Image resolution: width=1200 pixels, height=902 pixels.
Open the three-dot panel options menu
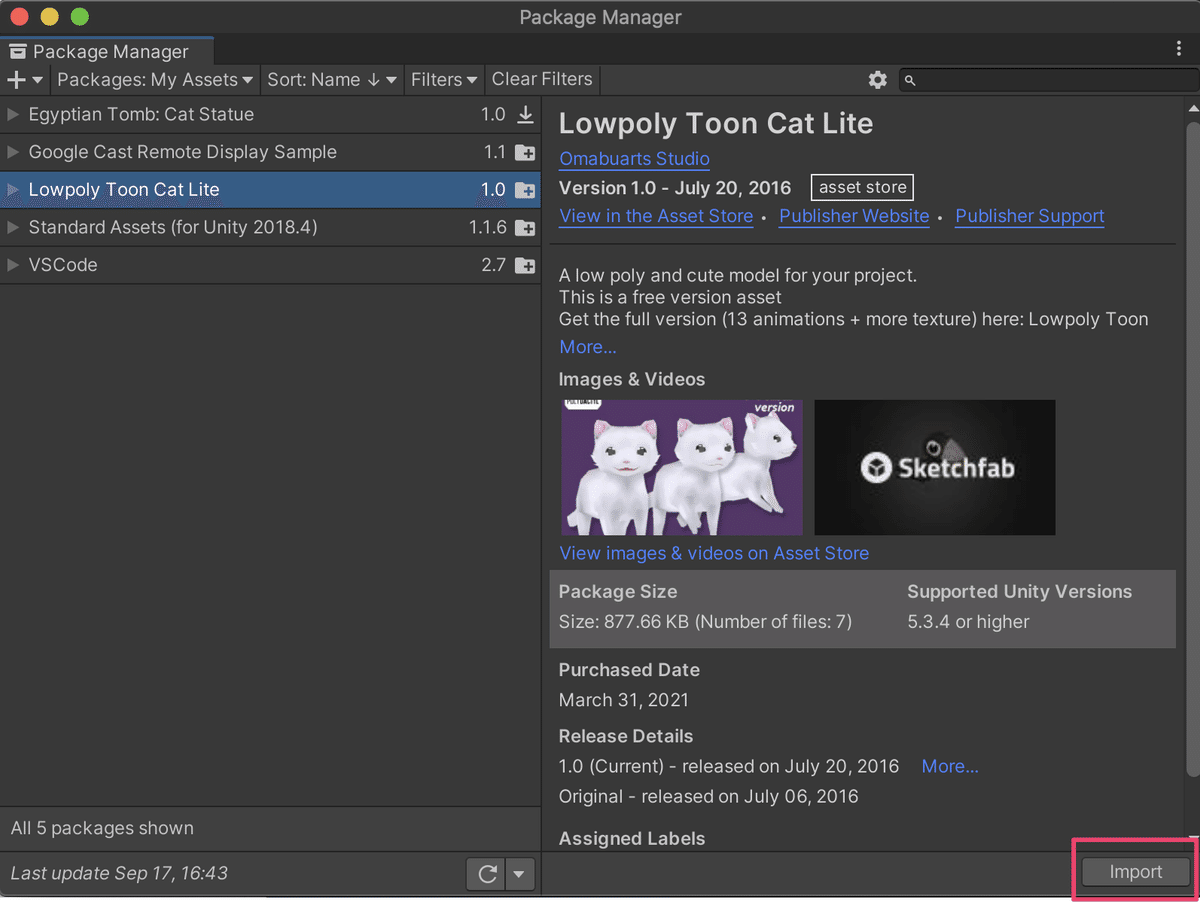pos(1180,49)
